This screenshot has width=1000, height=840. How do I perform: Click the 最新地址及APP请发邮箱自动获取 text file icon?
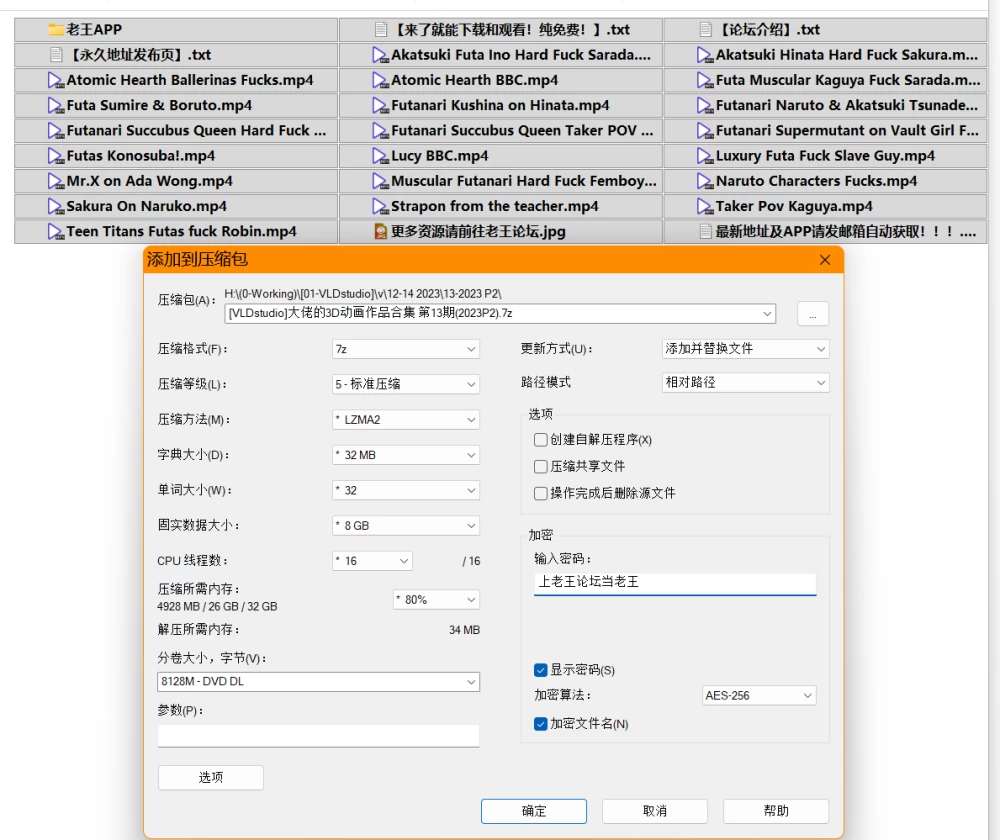coord(705,232)
